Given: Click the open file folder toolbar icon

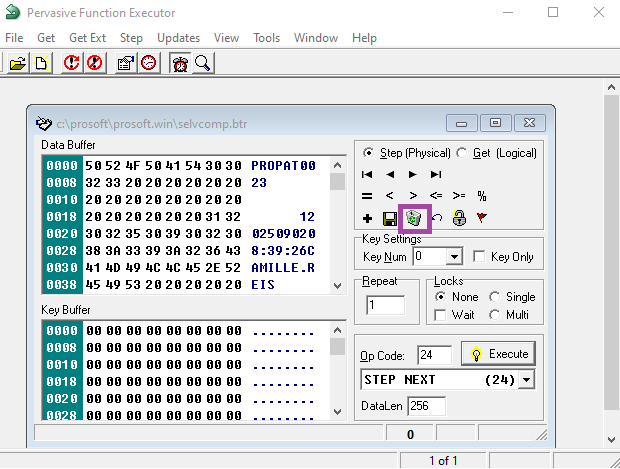Looking at the screenshot, I should pyautogui.click(x=18, y=64).
